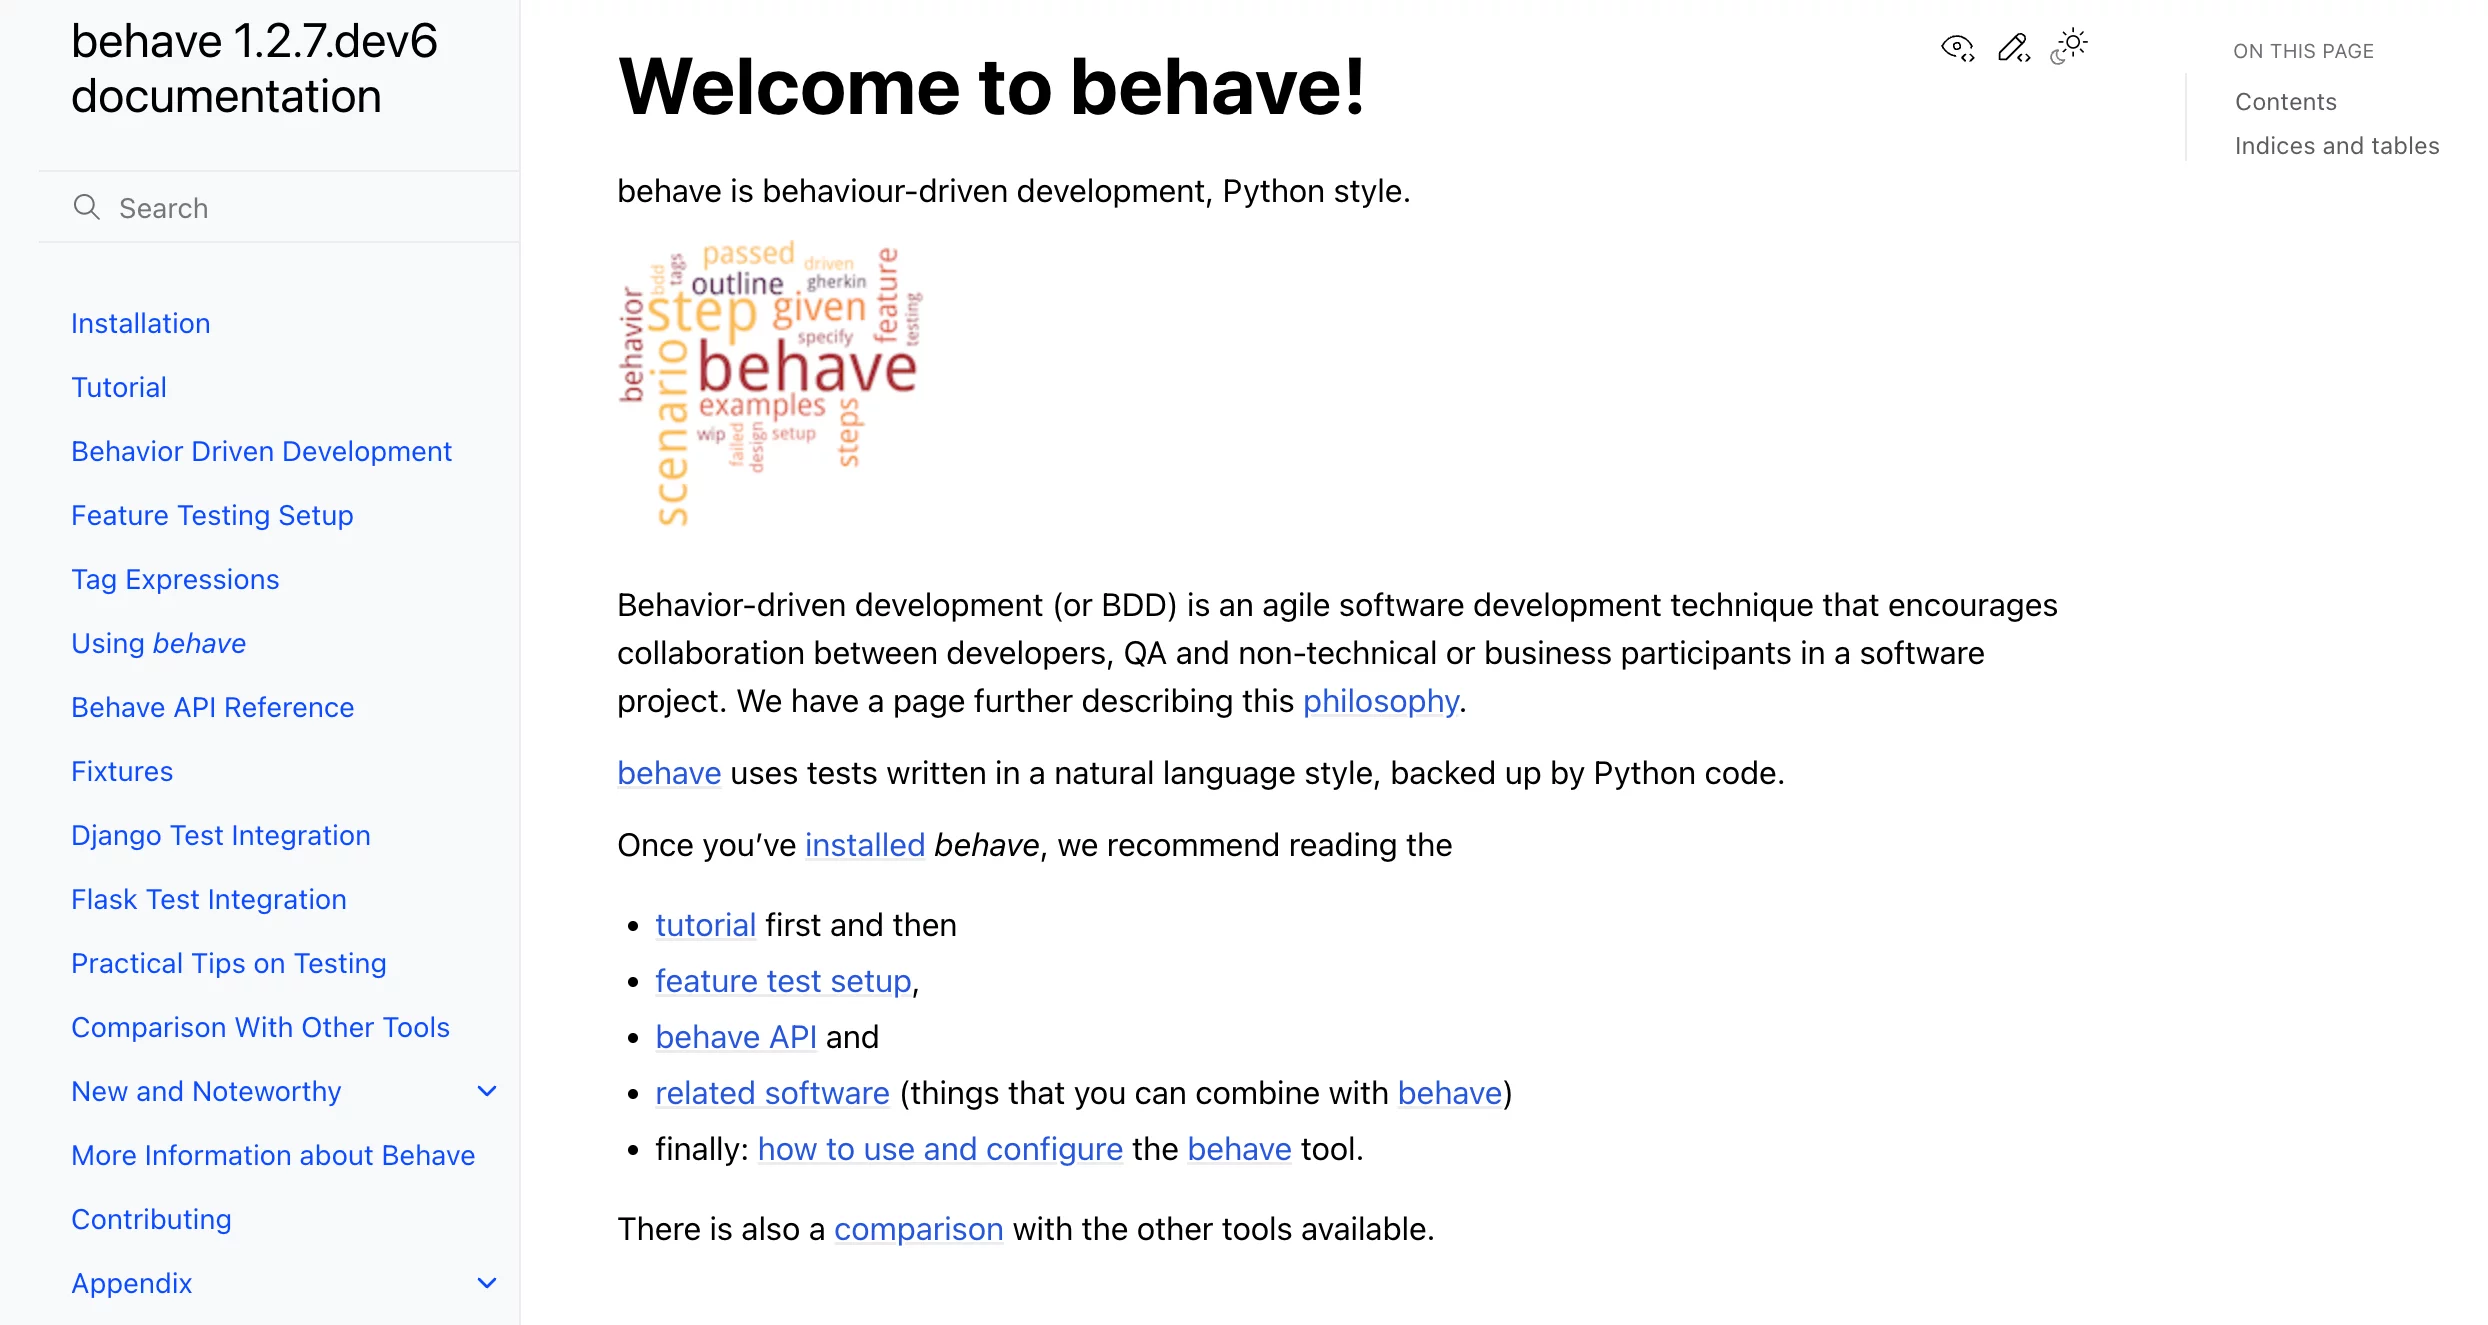Follow the philosophy link
Screen dimensions: 2488x1325
point(1380,701)
